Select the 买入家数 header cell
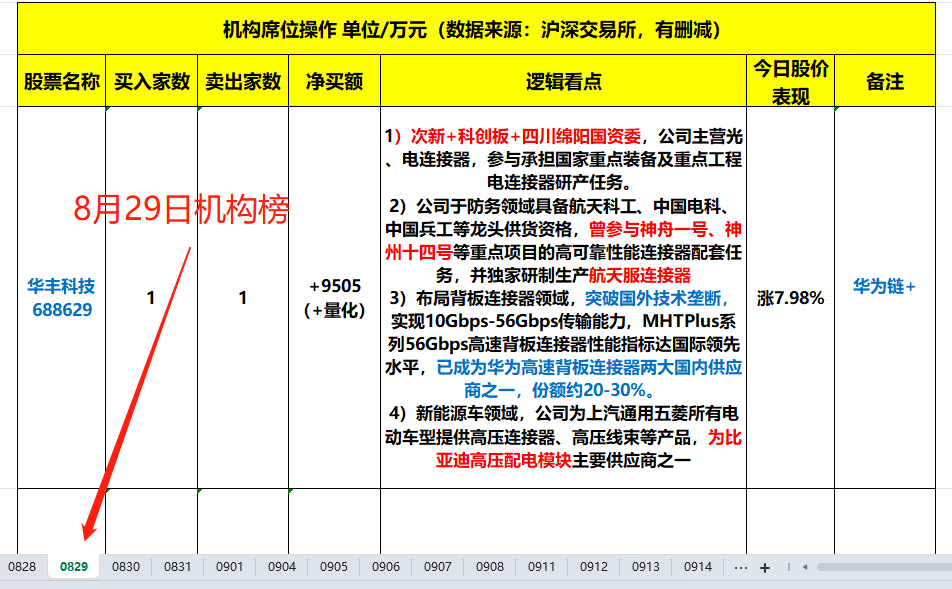This screenshot has width=952, height=589. tap(152, 81)
